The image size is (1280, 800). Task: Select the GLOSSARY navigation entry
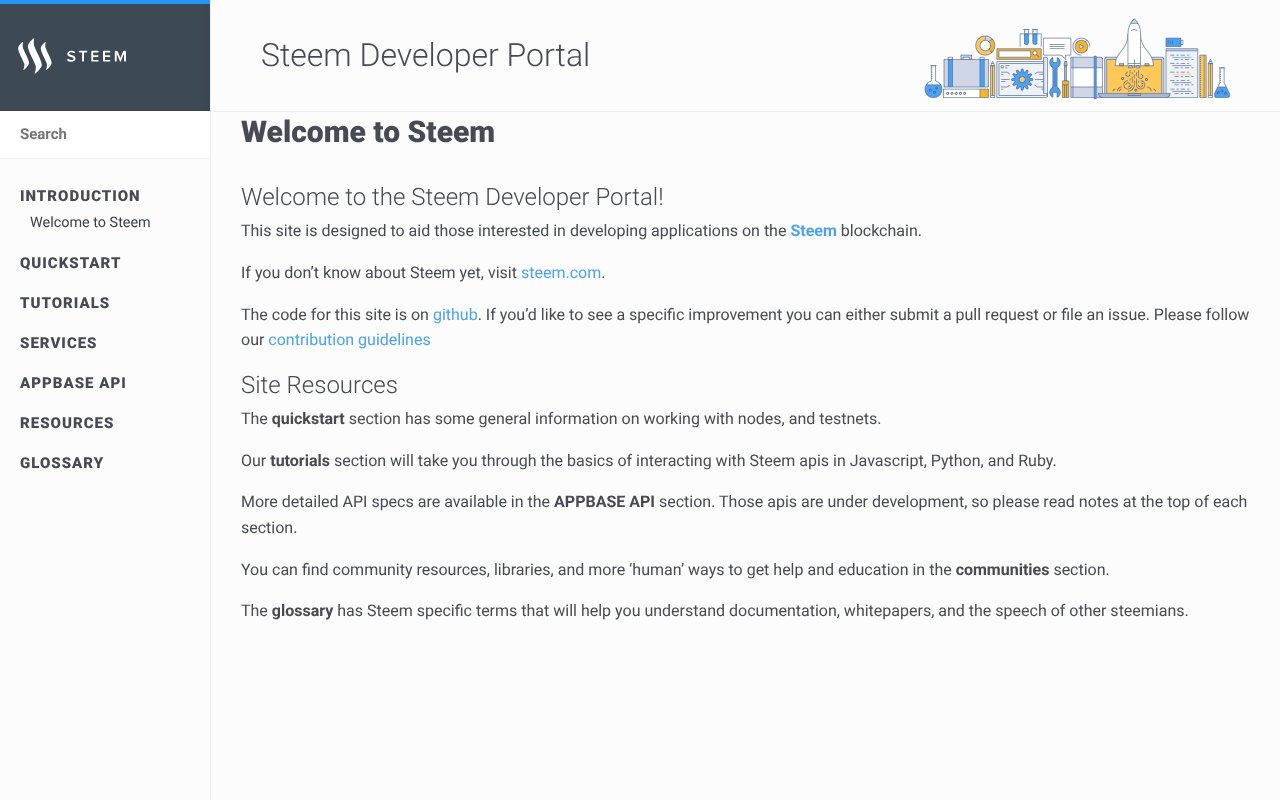tap(62, 462)
